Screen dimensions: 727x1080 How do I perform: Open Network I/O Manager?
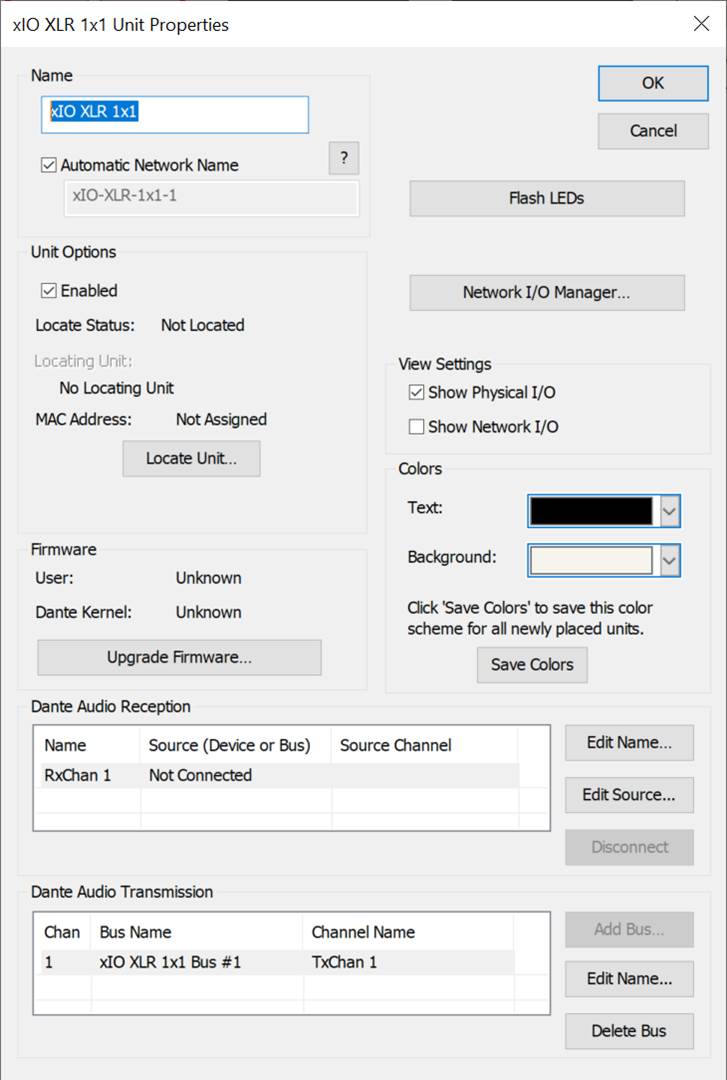point(547,293)
